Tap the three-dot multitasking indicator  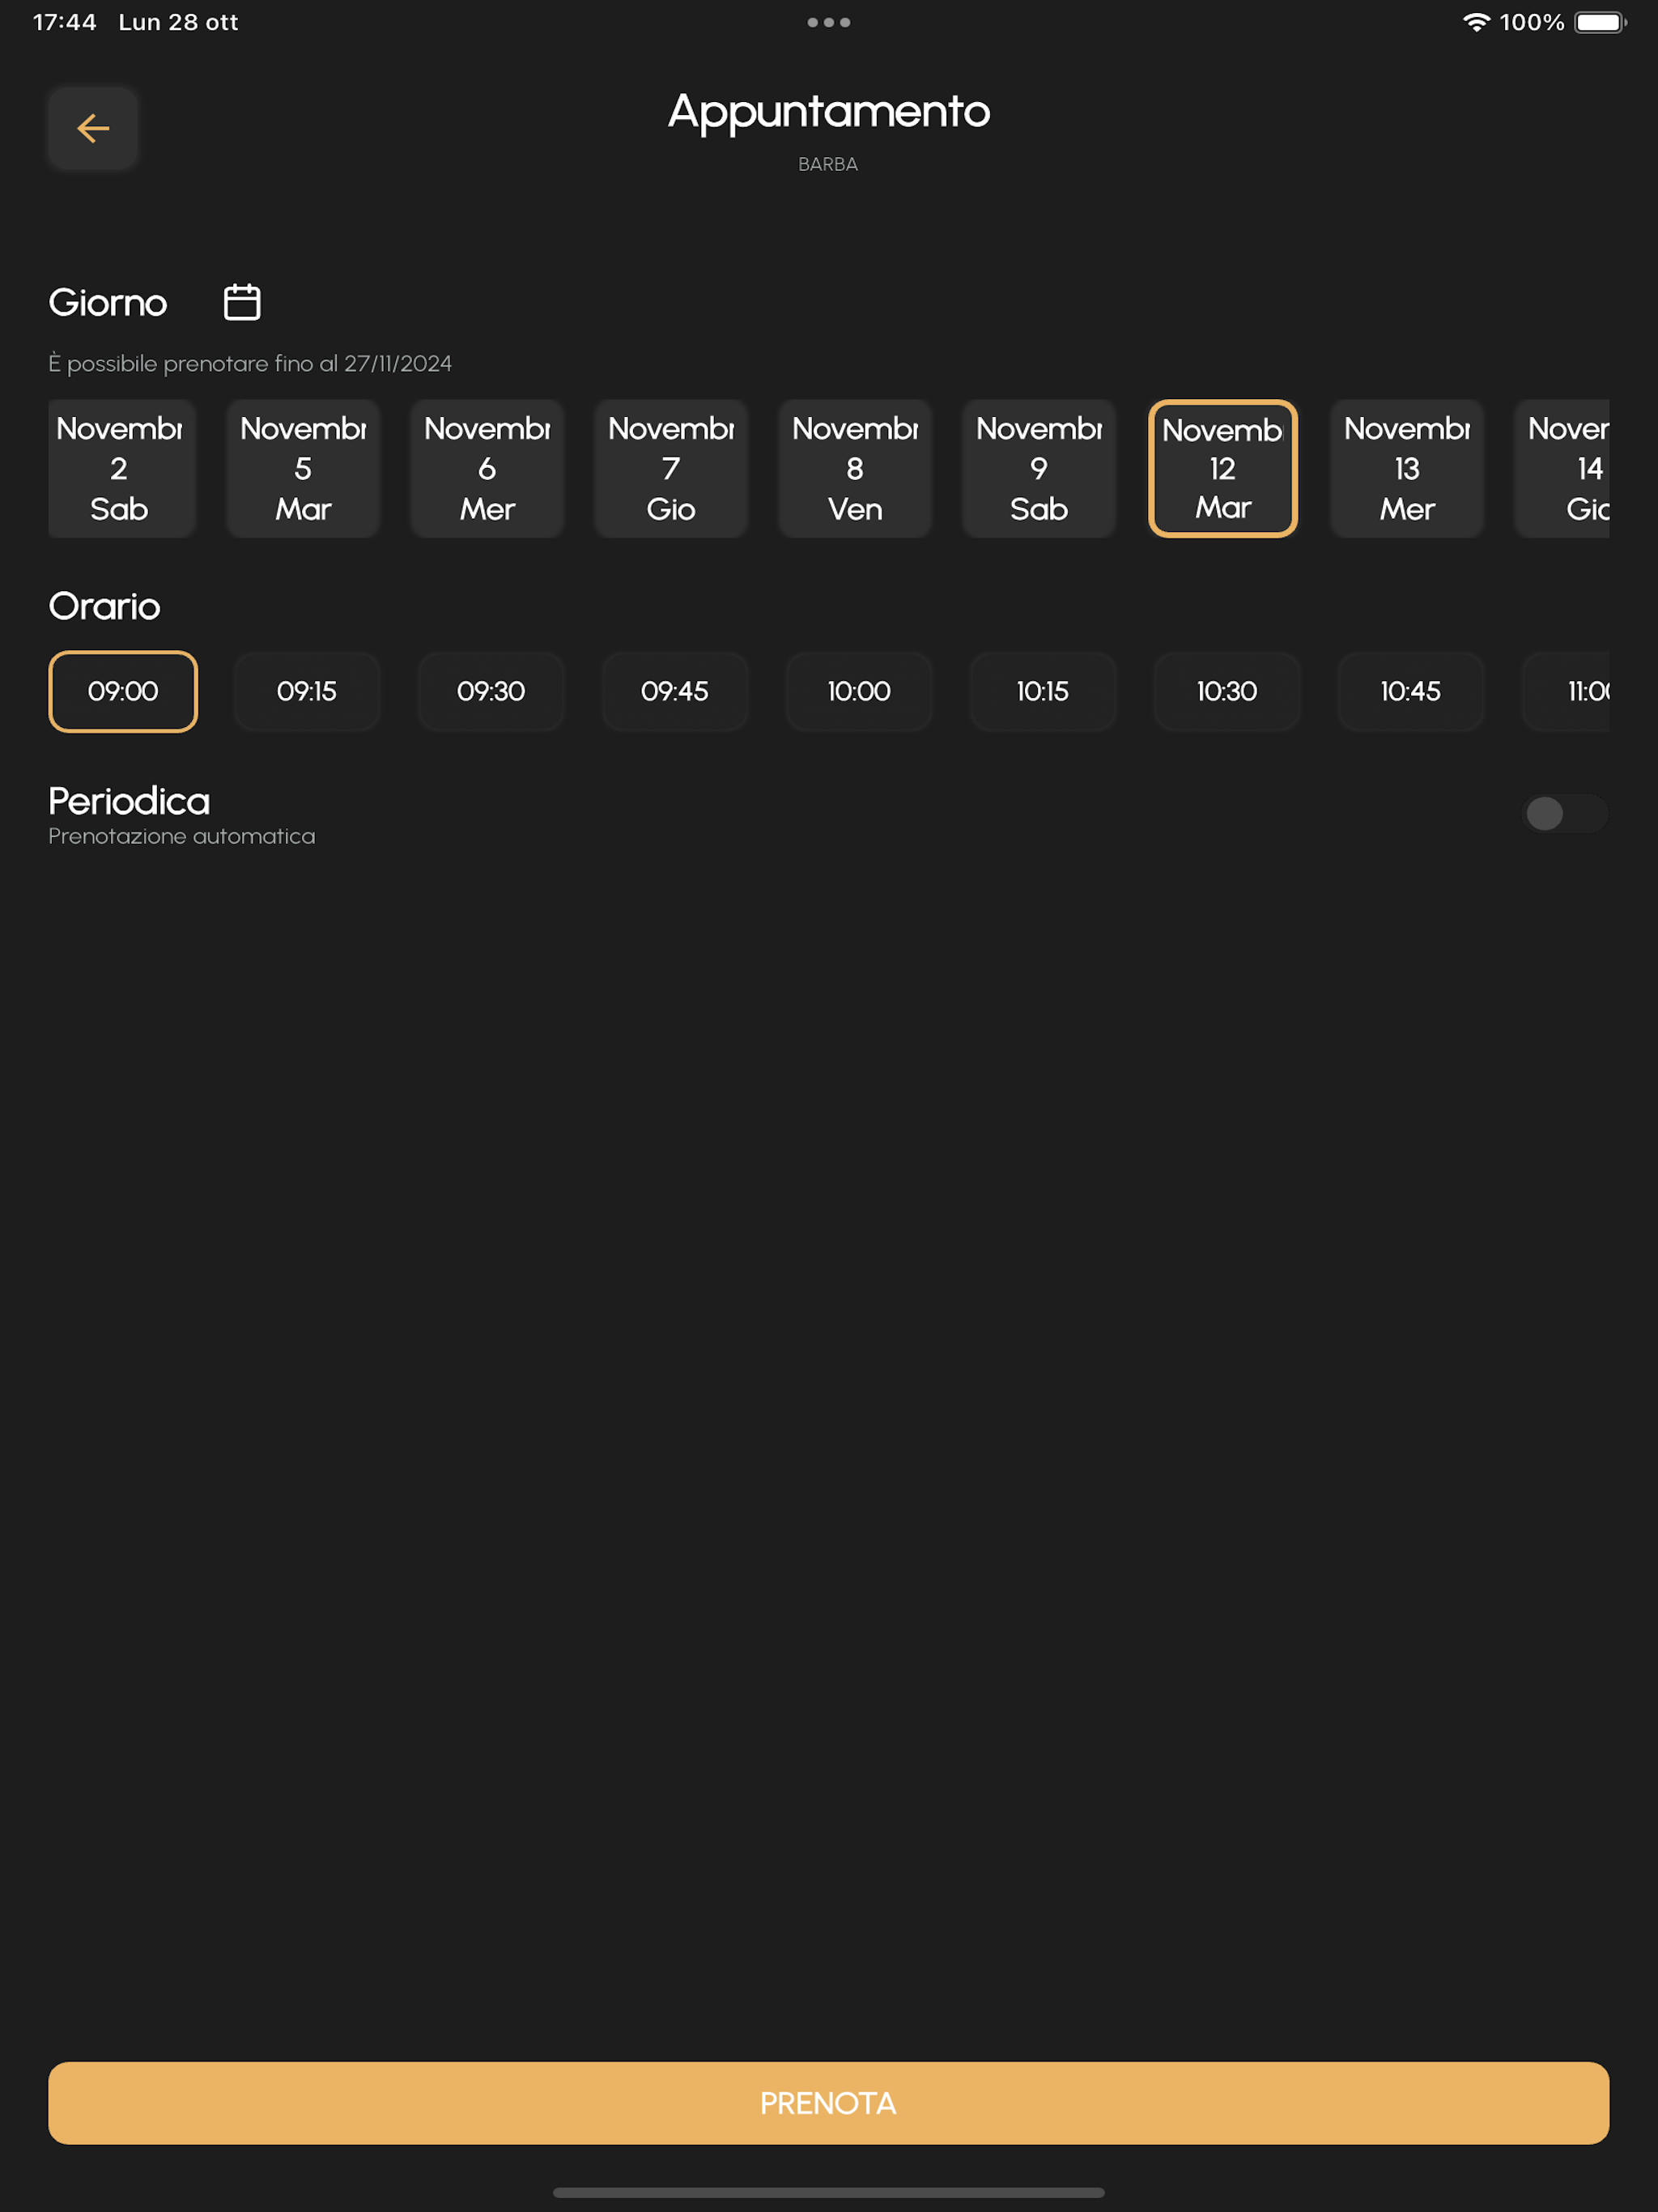[829, 22]
